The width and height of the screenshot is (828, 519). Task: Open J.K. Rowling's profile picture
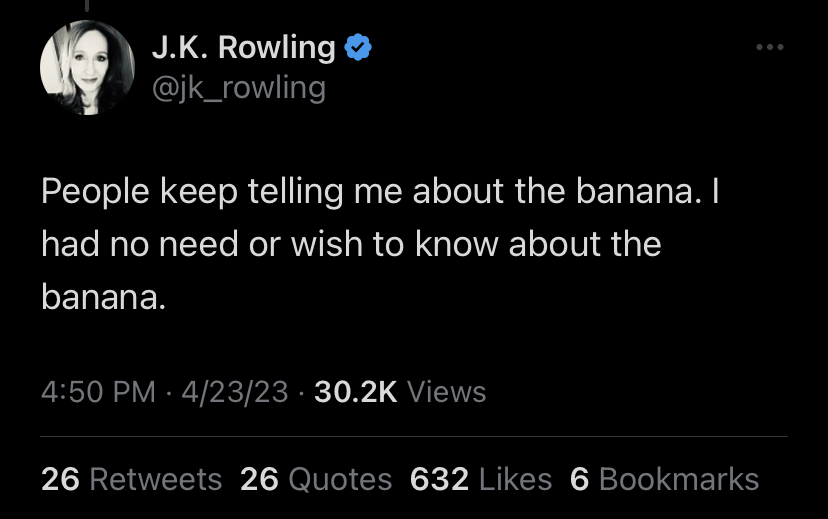click(x=87, y=67)
